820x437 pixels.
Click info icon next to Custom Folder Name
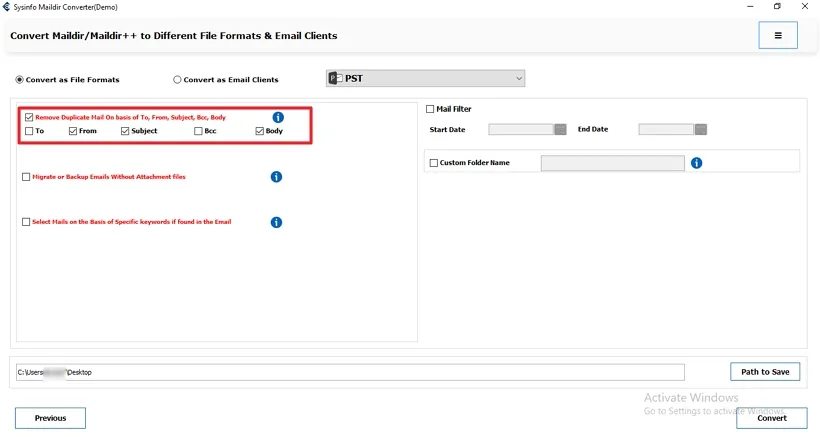pos(696,163)
